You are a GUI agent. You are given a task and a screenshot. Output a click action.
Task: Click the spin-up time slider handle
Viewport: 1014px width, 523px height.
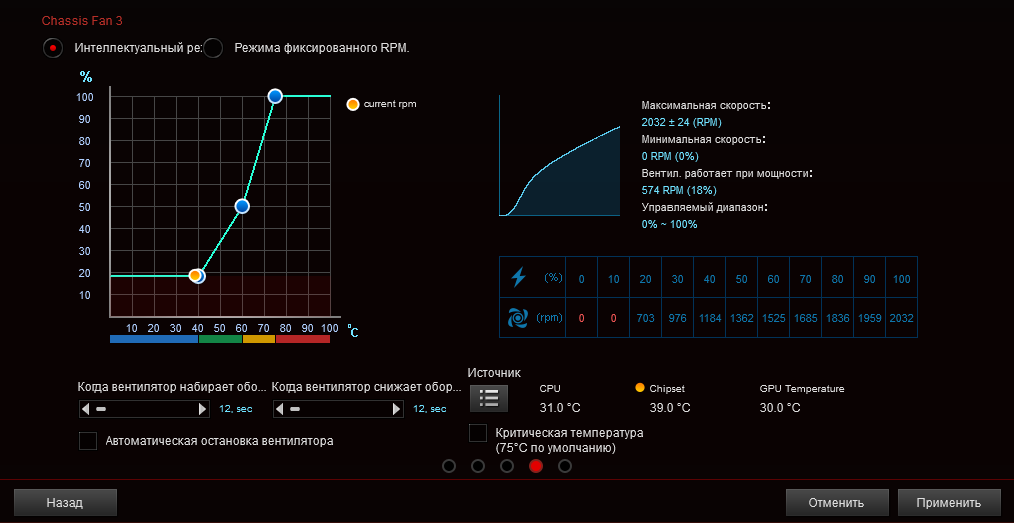click(x=100, y=409)
